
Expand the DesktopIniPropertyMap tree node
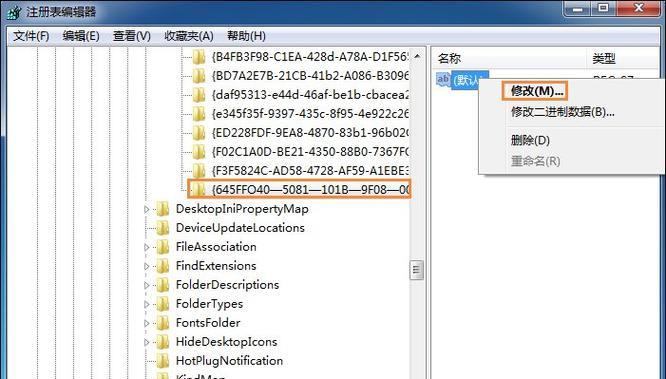tap(147, 209)
